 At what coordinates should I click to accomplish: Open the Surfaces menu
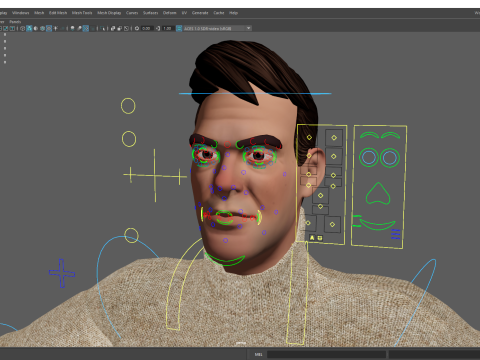(151, 13)
